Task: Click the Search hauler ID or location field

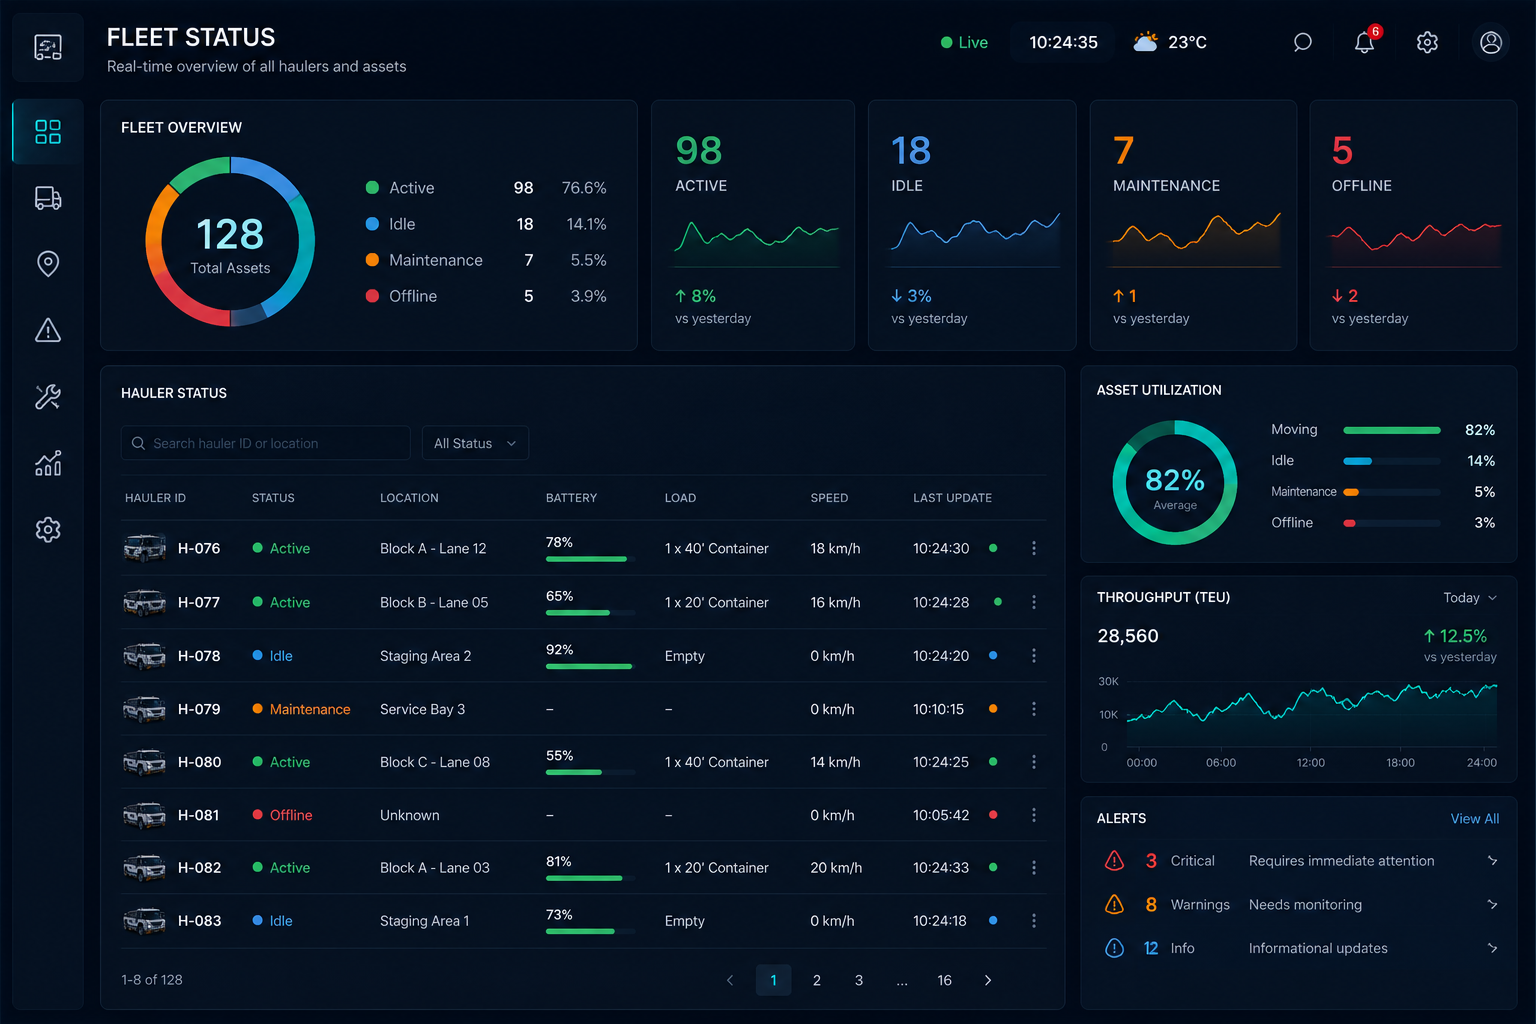Action: [266, 443]
